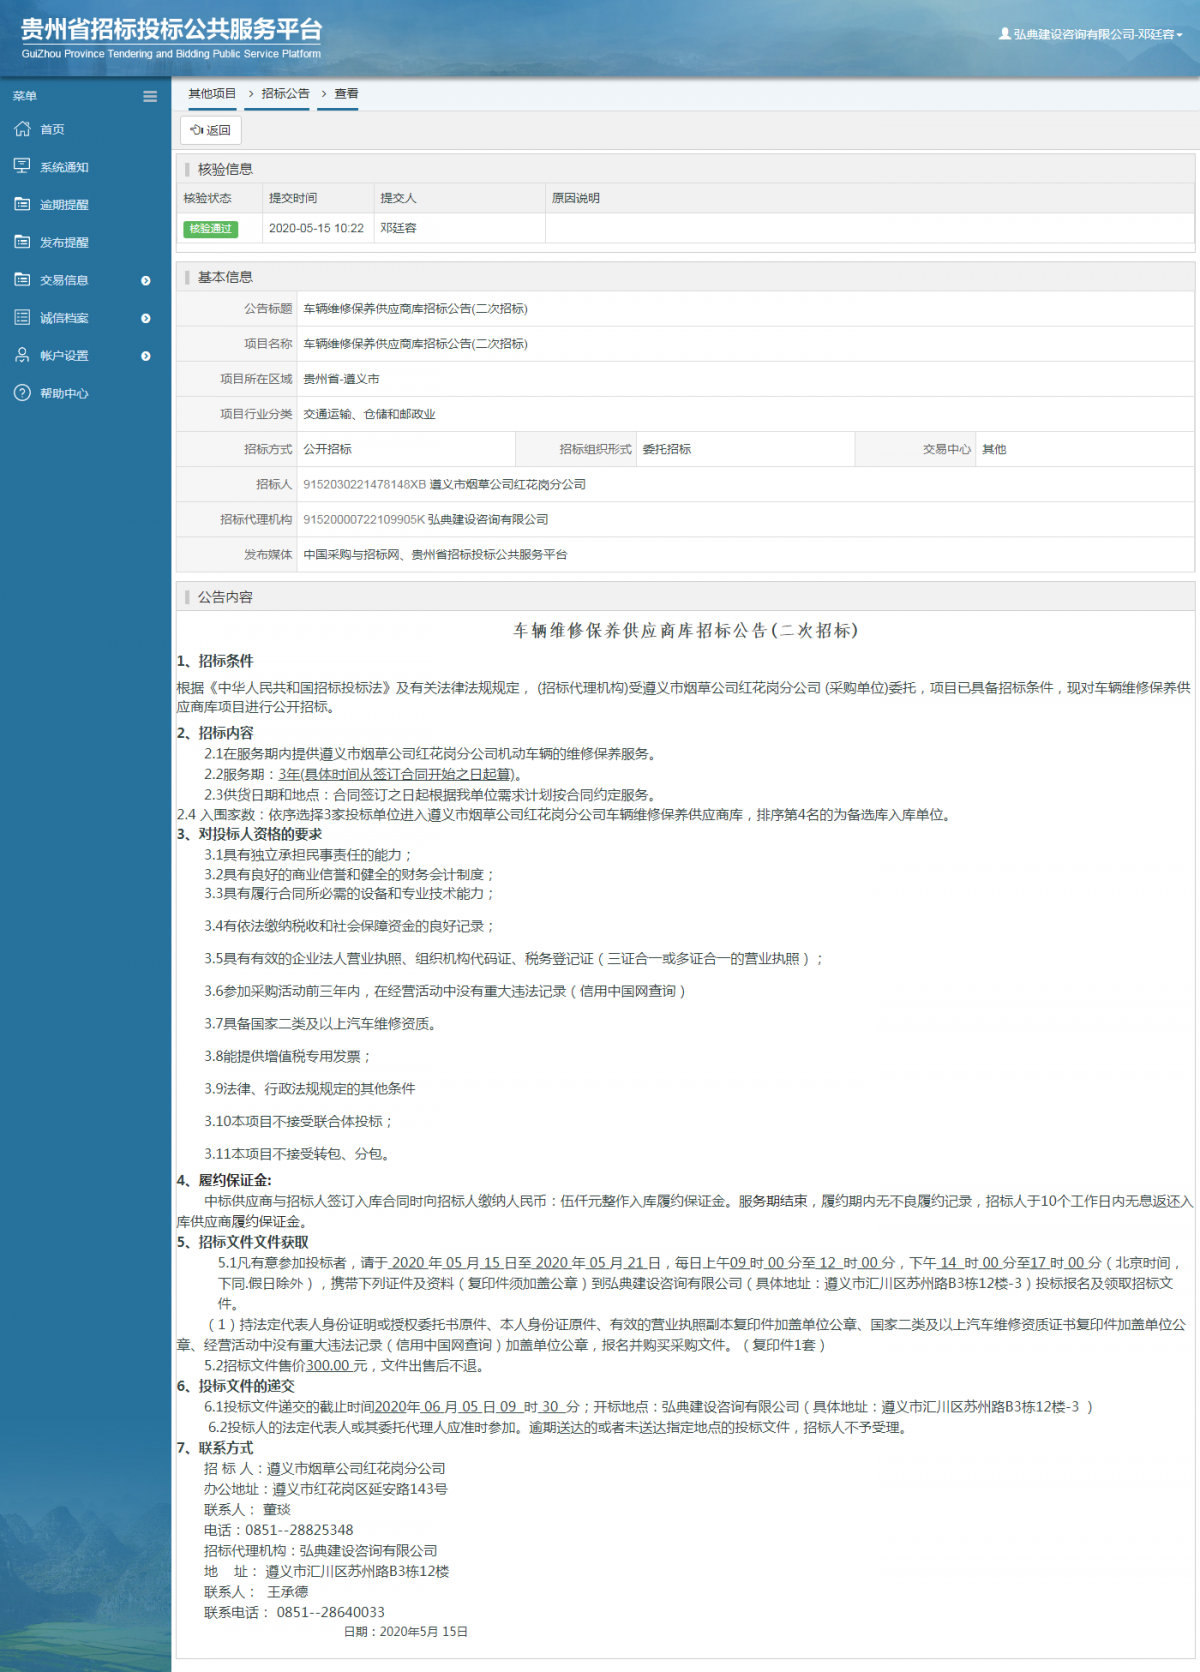Click the 查看 breadcrumb item
Image resolution: width=1200 pixels, height=1672 pixels.
coord(346,94)
